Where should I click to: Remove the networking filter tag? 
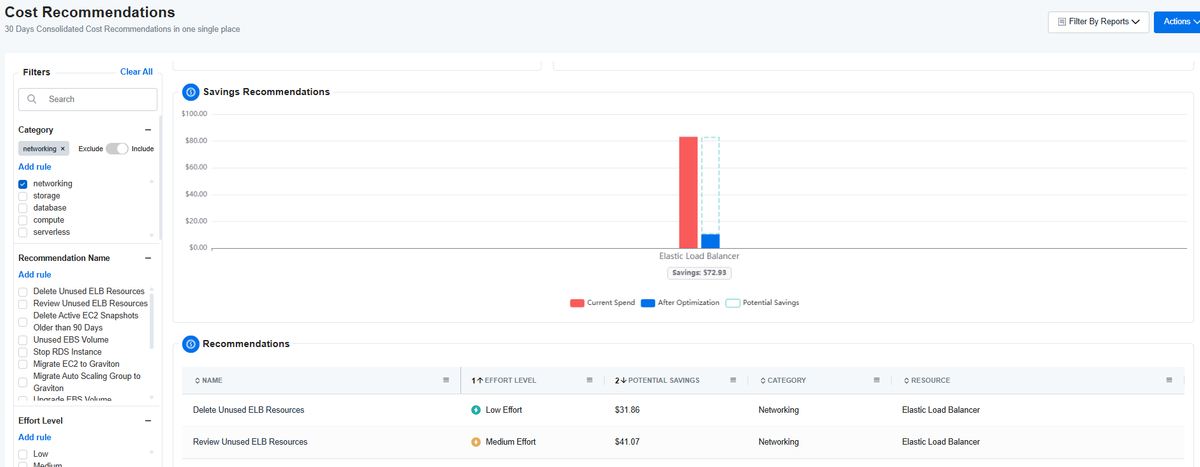tap(62, 148)
